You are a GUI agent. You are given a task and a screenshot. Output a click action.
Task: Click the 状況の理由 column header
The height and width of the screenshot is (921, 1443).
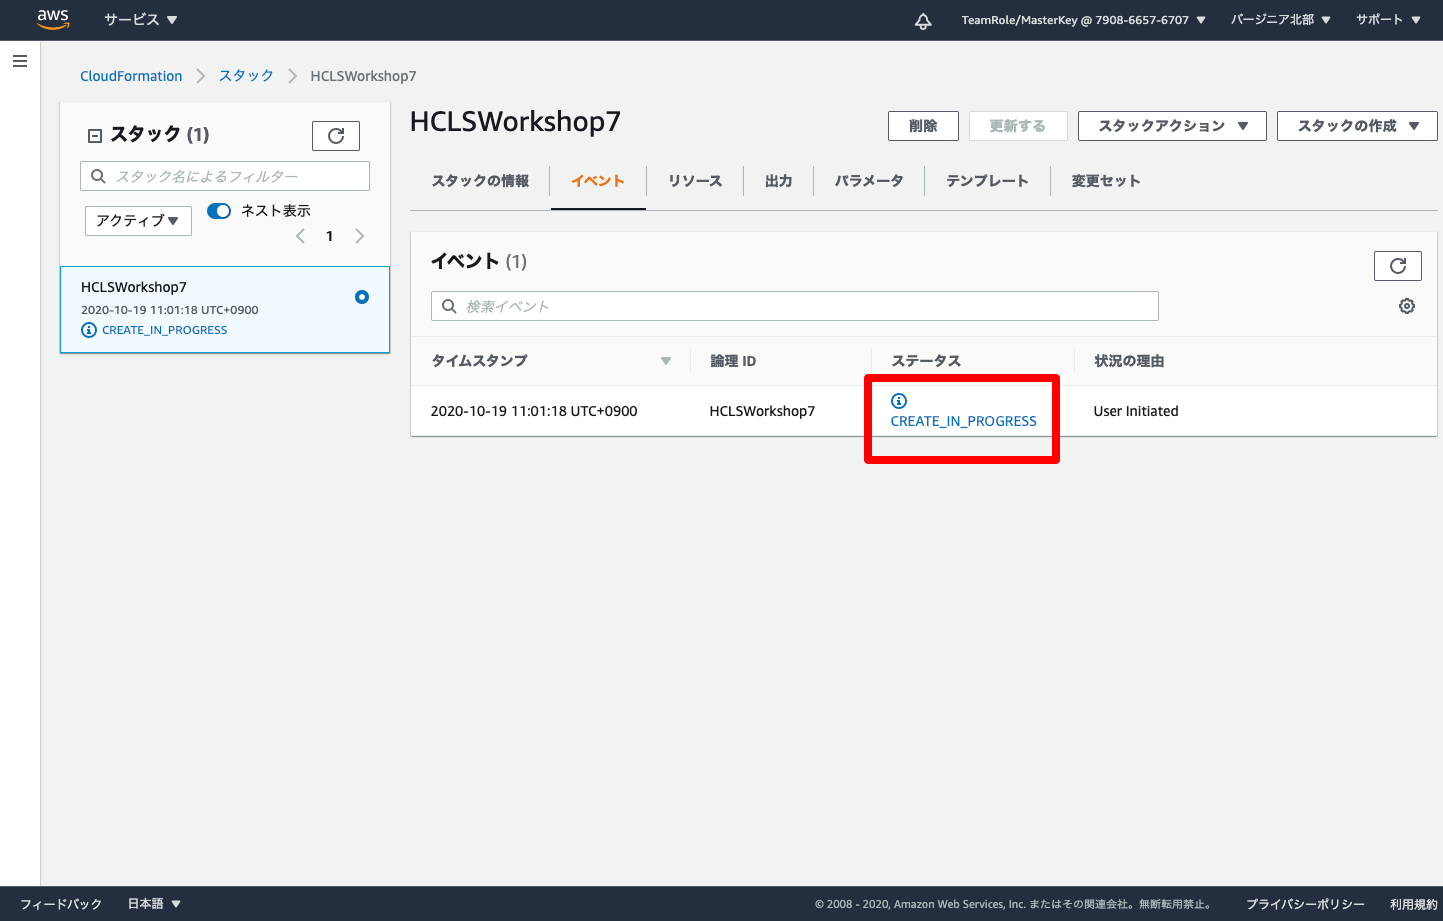point(1129,361)
